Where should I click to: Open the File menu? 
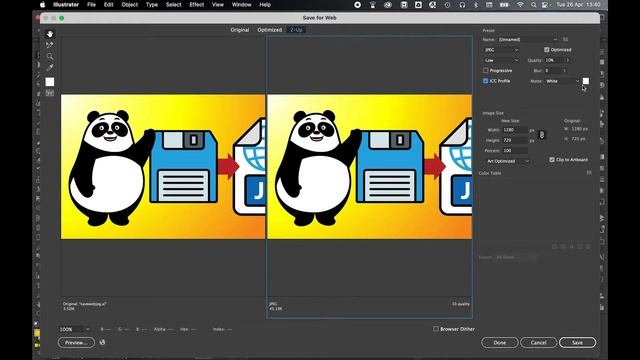point(91,5)
